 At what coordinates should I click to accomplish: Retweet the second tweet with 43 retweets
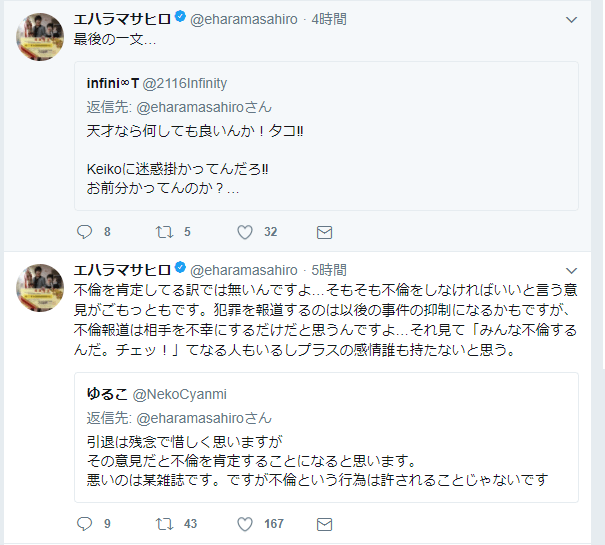pyautogui.click(x=166, y=523)
